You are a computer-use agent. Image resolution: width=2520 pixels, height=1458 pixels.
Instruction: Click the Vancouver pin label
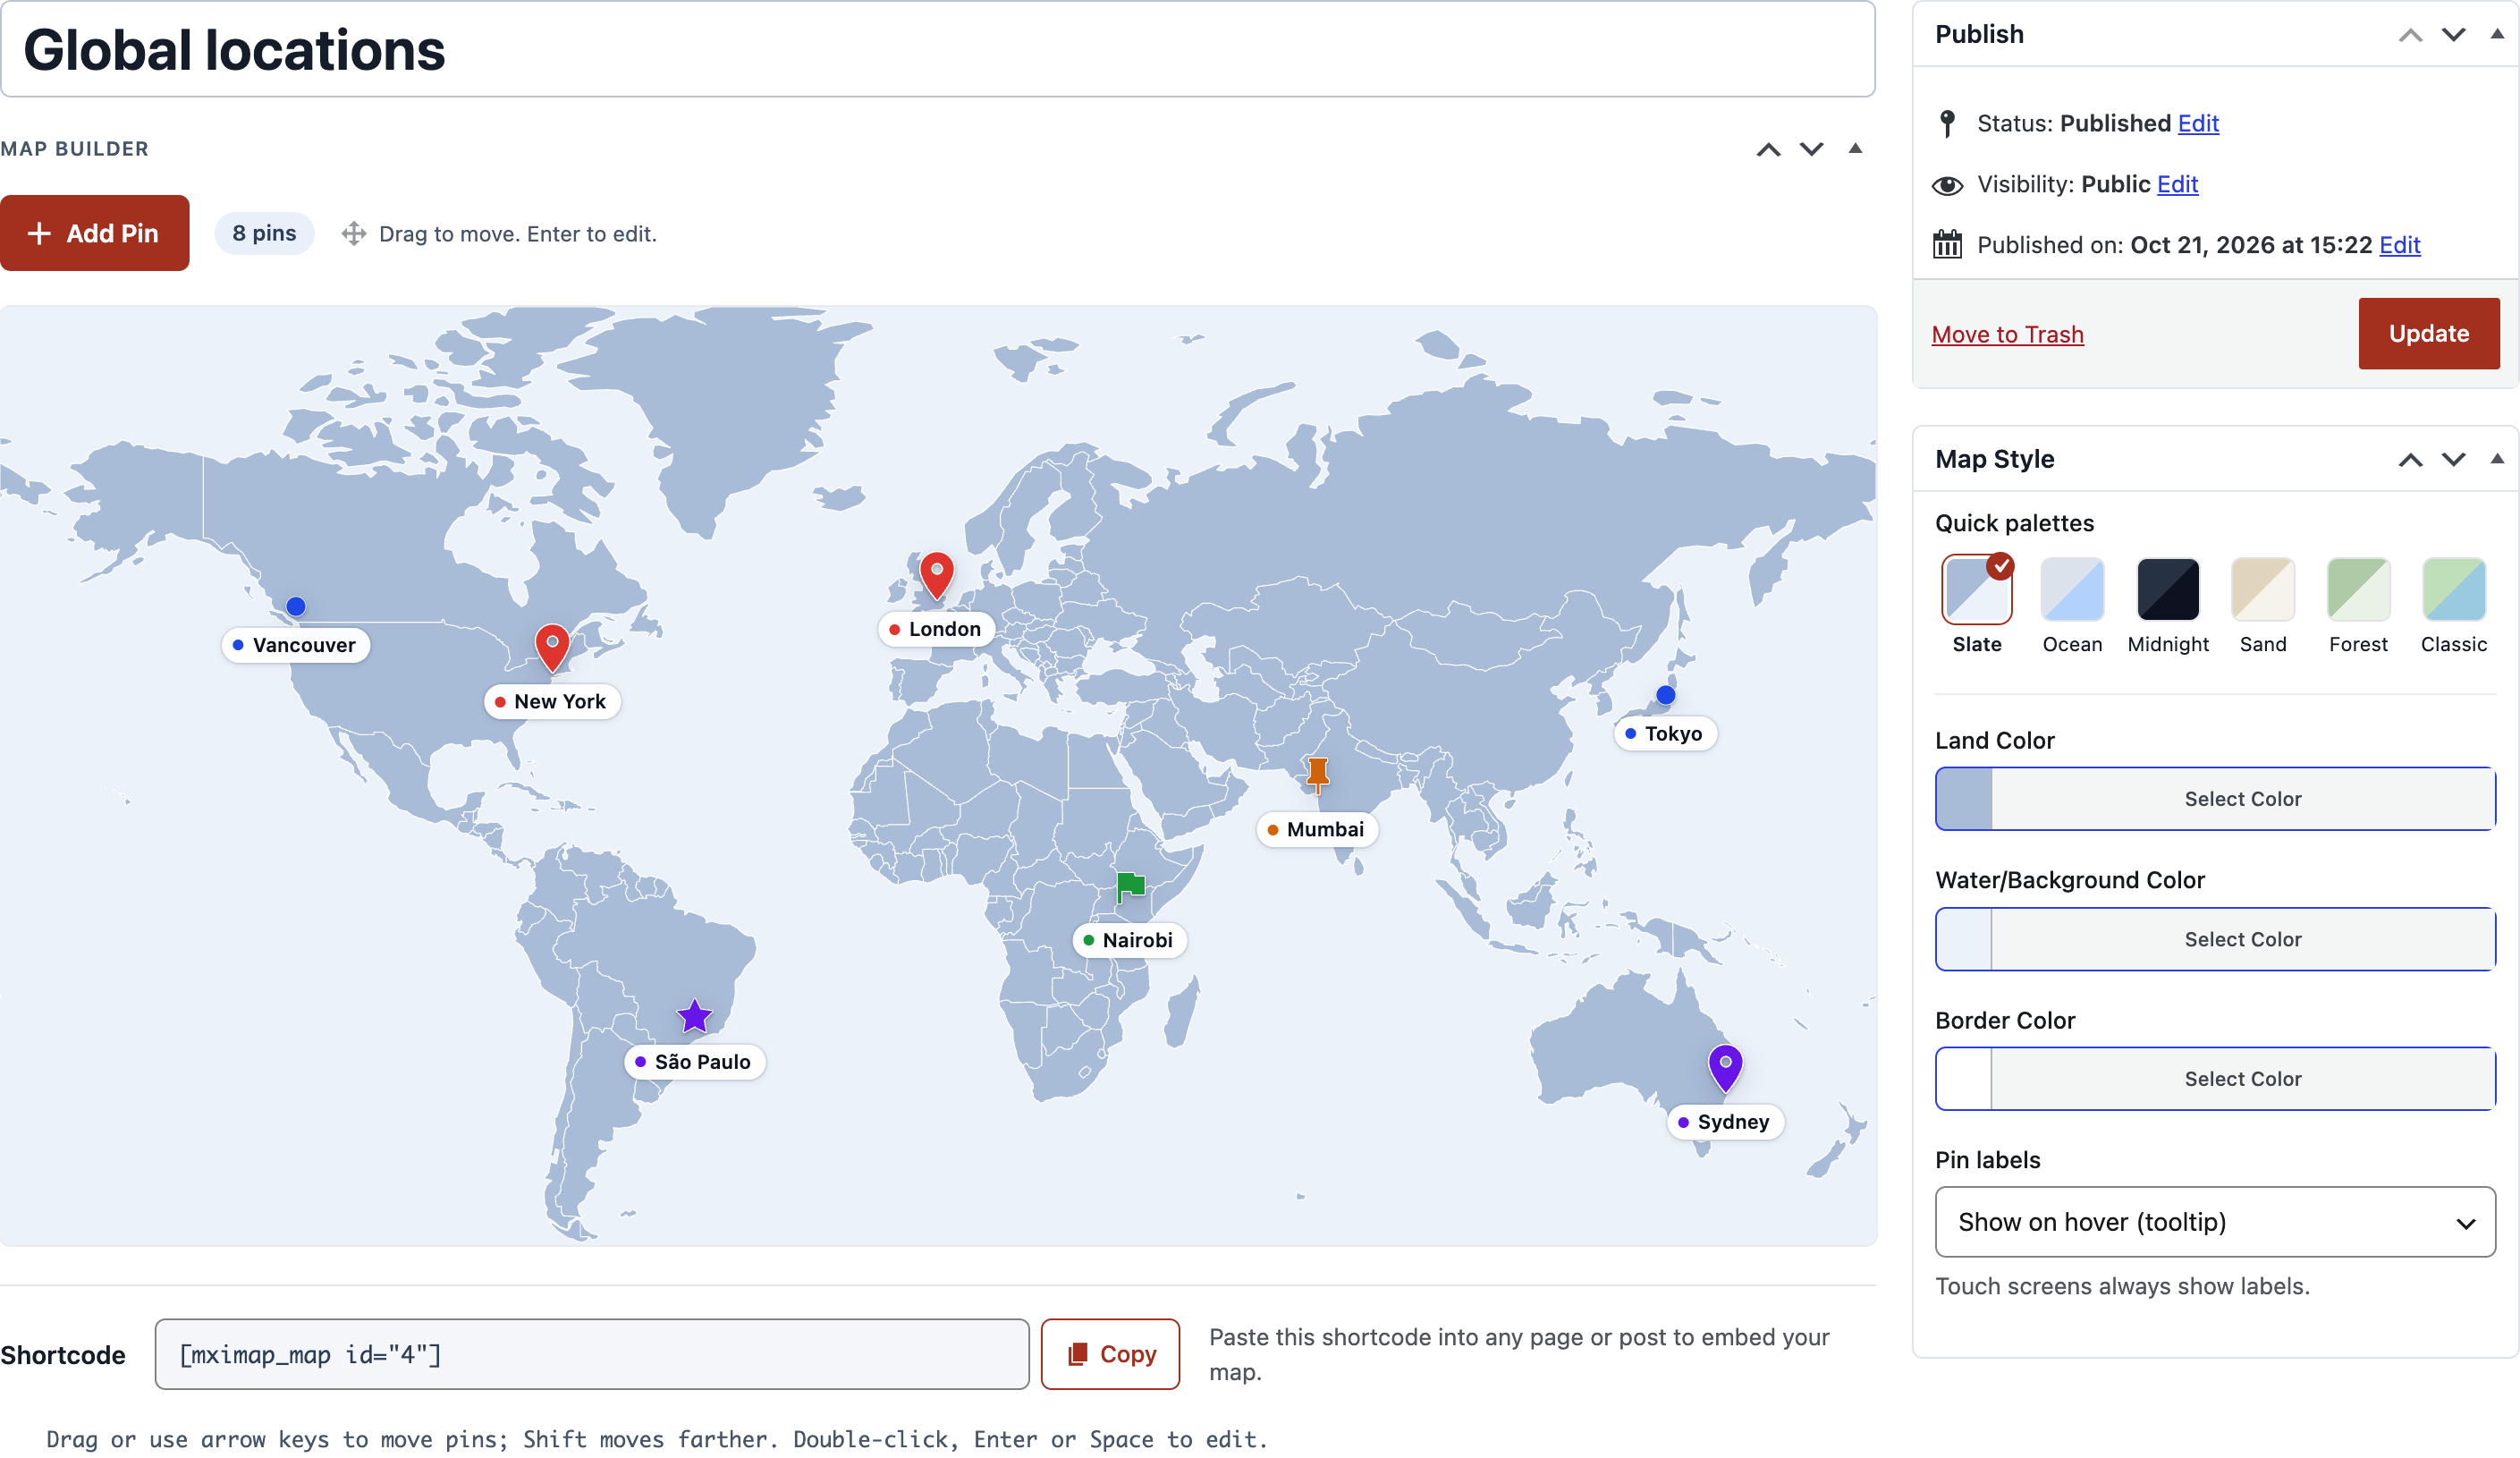(295, 645)
